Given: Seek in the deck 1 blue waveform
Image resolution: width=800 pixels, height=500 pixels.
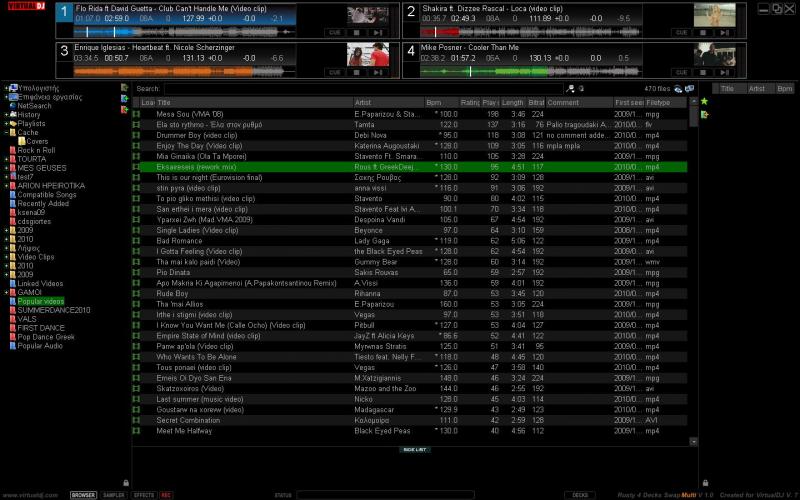Looking at the screenshot, I should tap(184, 32).
